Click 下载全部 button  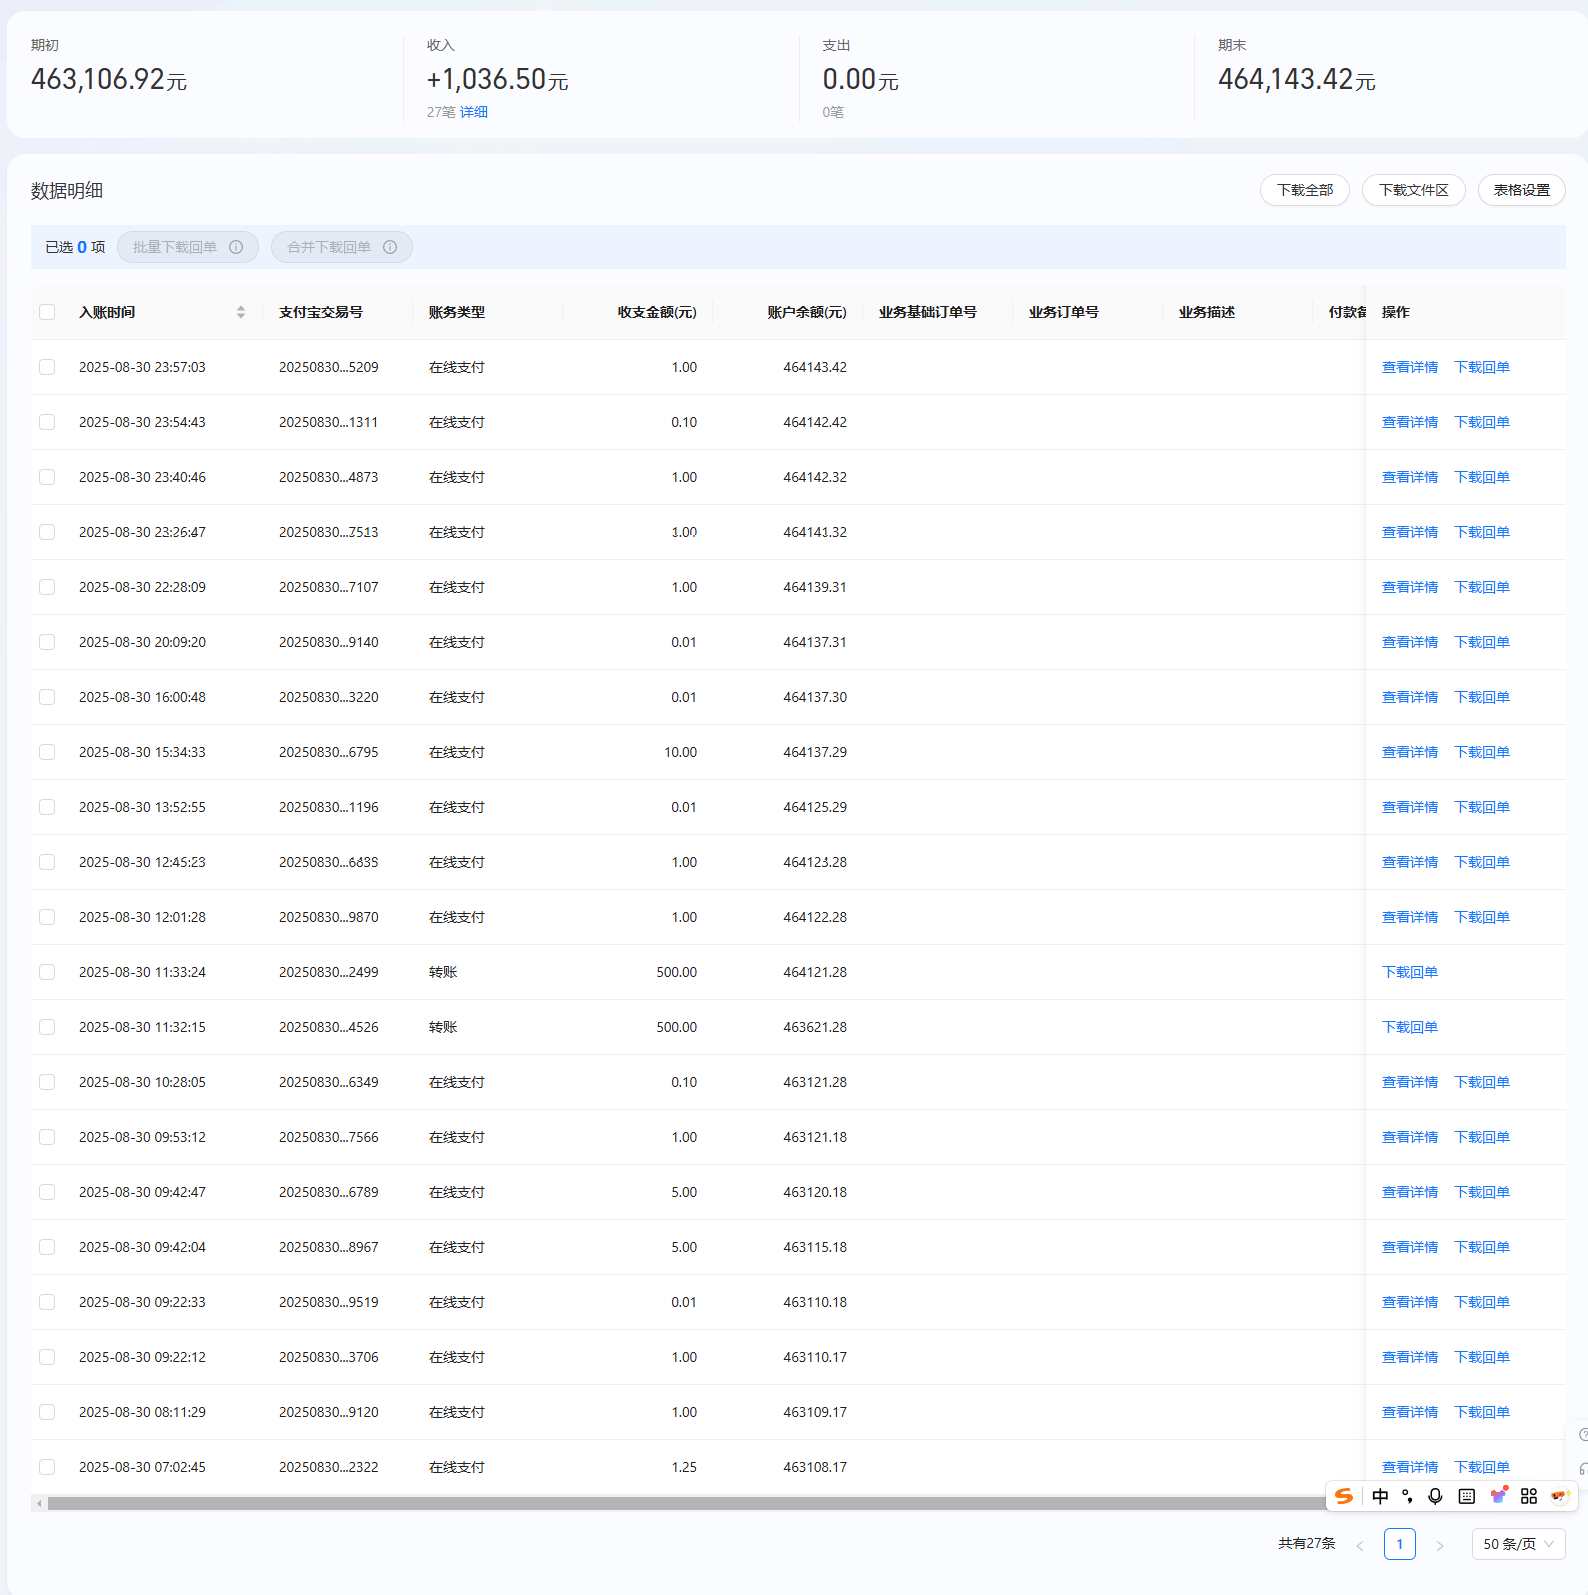point(1305,190)
